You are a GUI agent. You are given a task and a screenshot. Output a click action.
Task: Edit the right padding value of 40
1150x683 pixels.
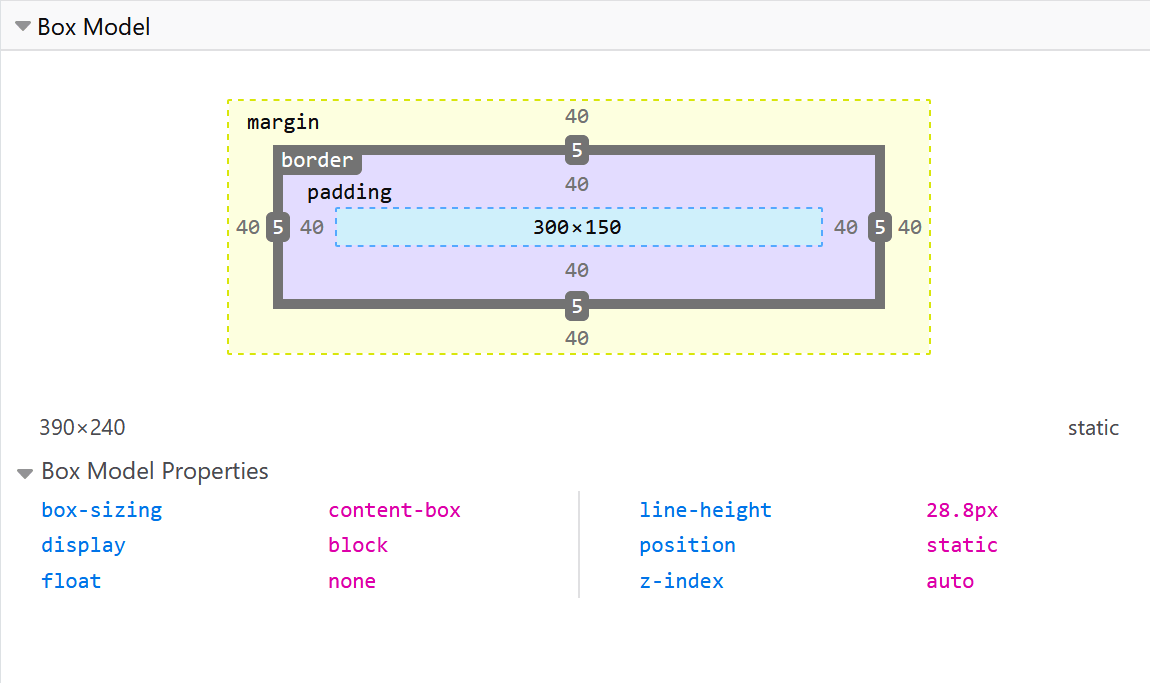coord(845,227)
